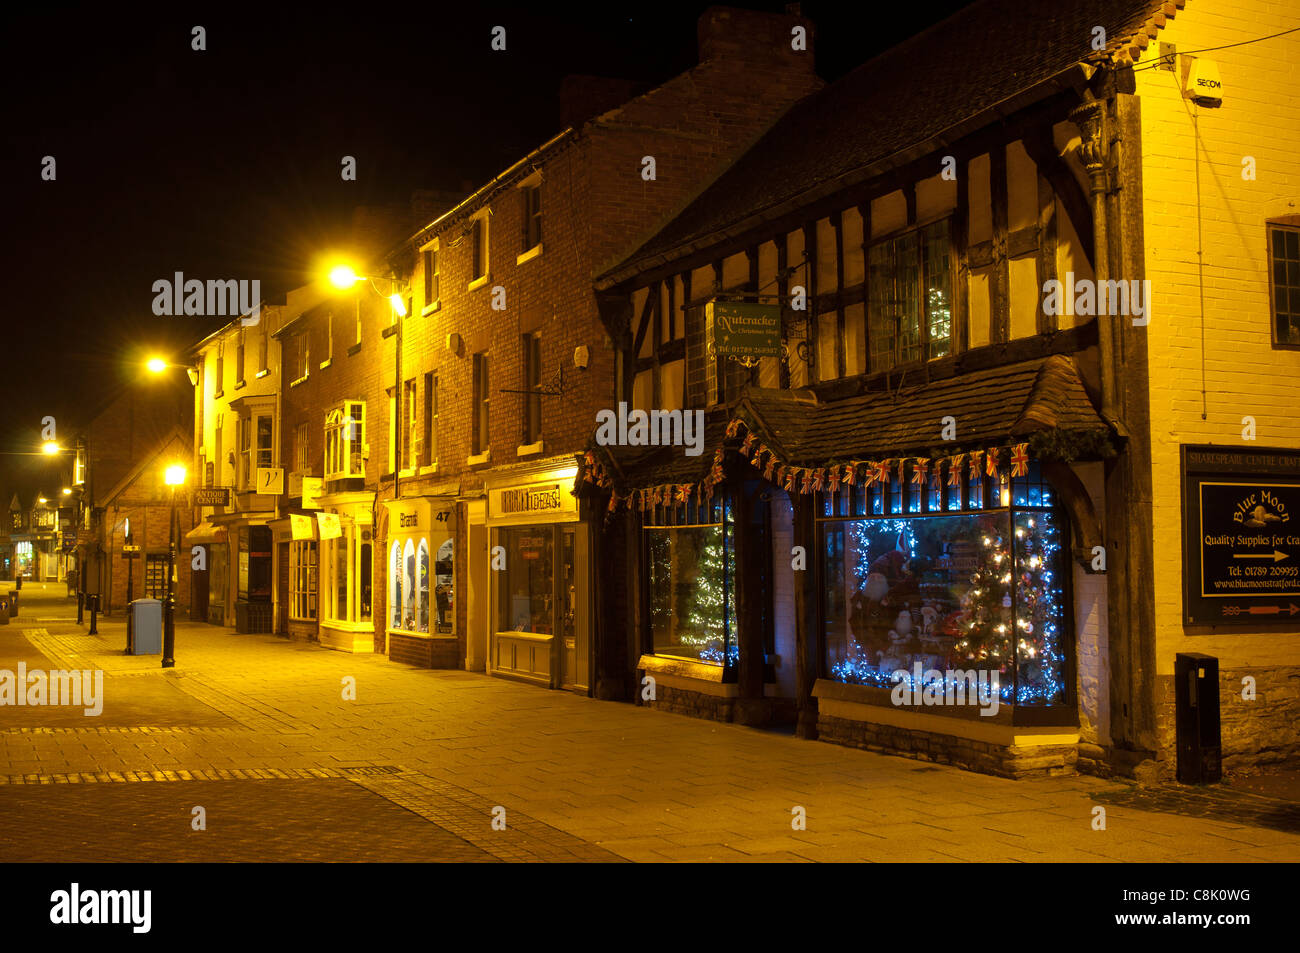Click the number 47 on the shopfront
Image resolution: width=1300 pixels, height=953 pixels.
tap(443, 519)
